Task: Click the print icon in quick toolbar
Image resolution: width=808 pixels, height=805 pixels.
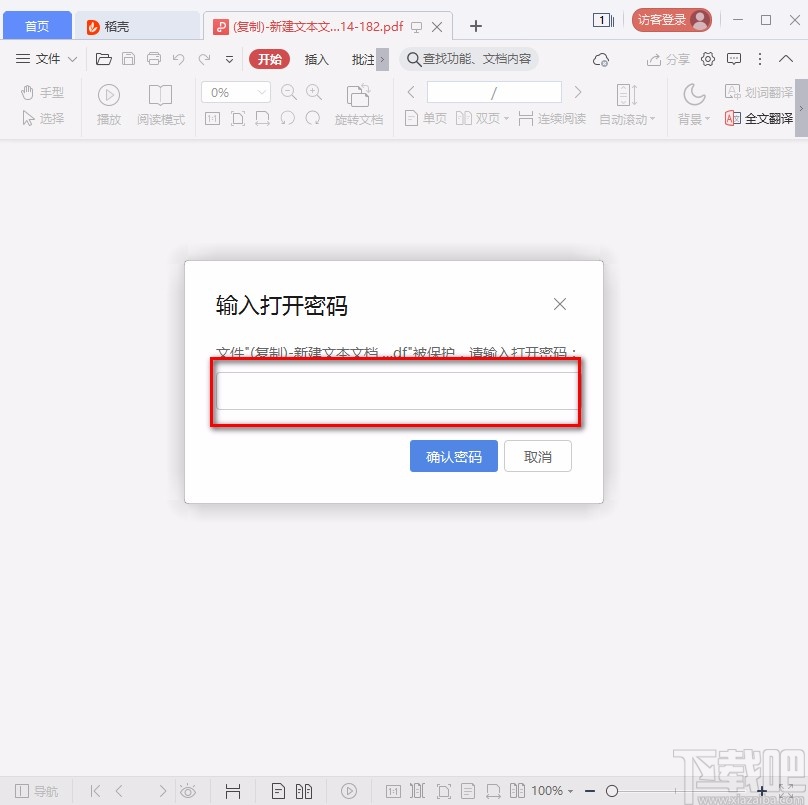Action: pyautogui.click(x=154, y=59)
